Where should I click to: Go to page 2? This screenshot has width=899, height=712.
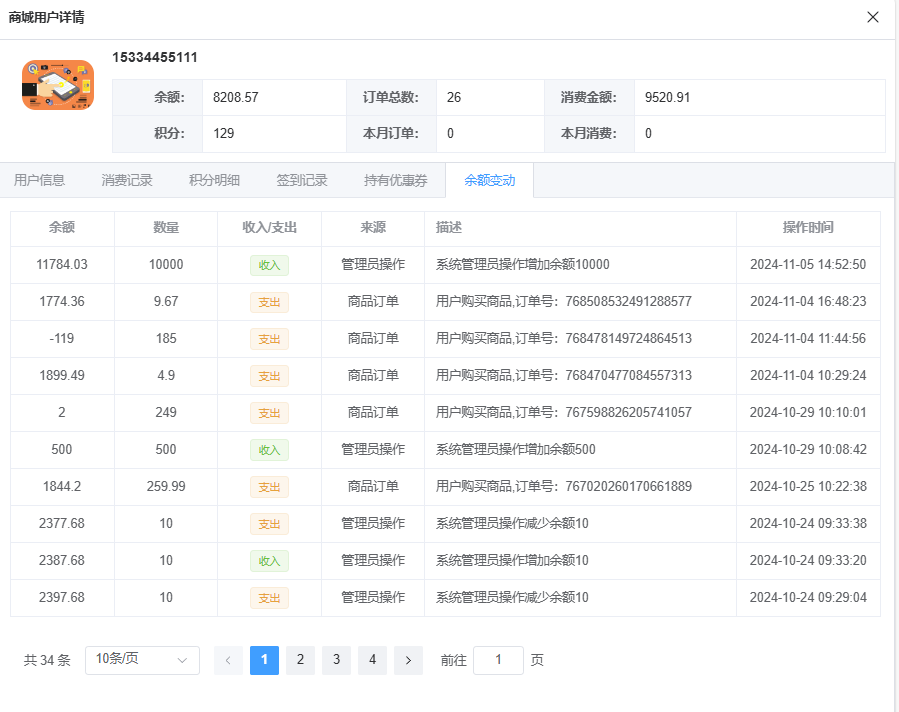pos(300,660)
